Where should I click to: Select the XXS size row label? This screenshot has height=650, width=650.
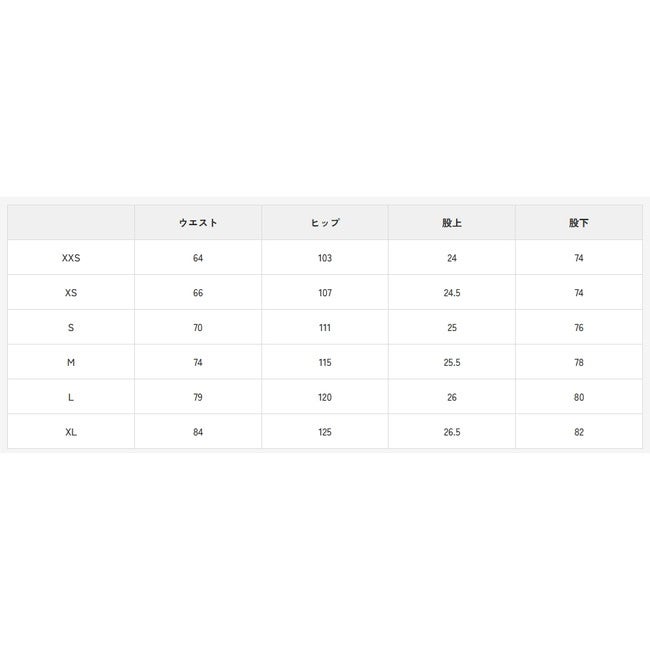71,258
